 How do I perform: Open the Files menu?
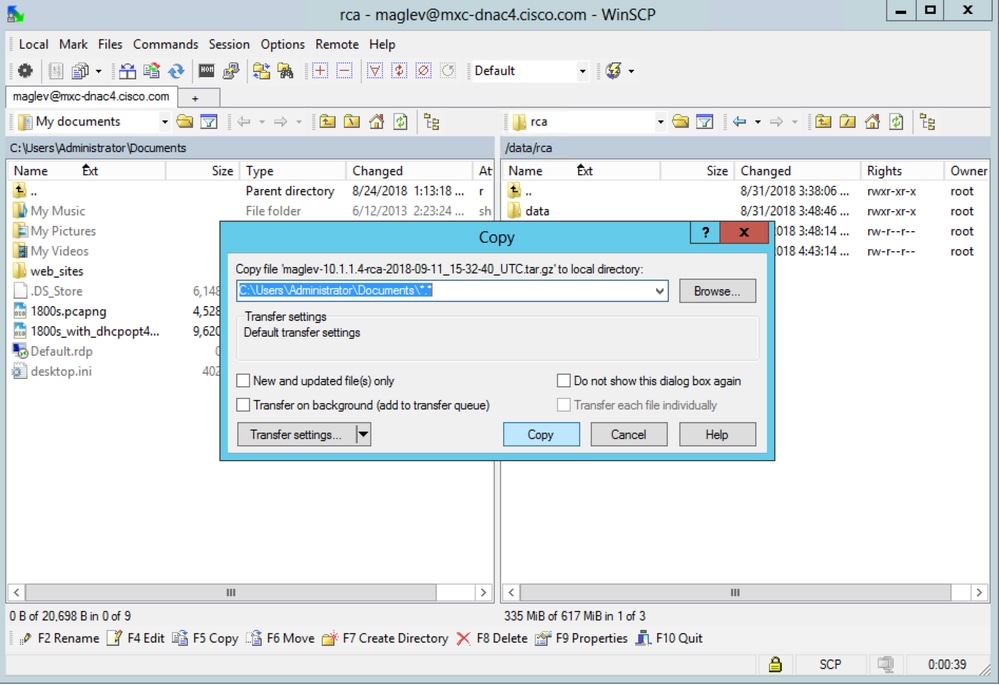110,44
